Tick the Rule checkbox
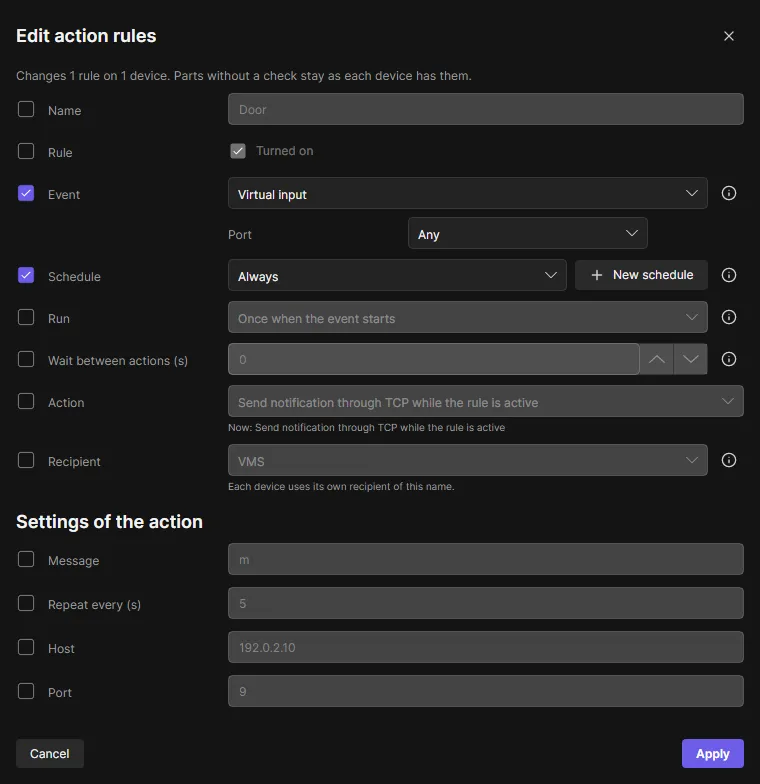The height and width of the screenshot is (784, 760). [x=26, y=151]
